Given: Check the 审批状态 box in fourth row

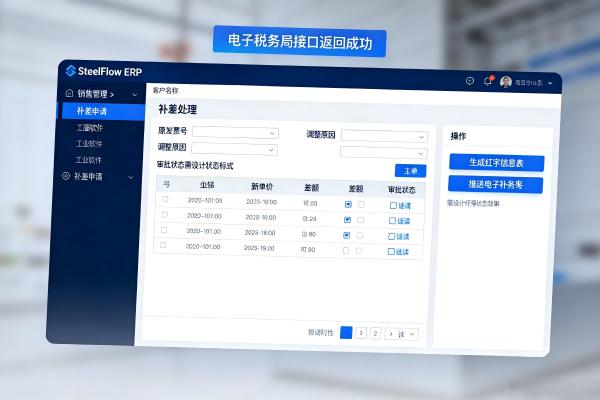Looking at the screenshot, I should coord(391,251).
